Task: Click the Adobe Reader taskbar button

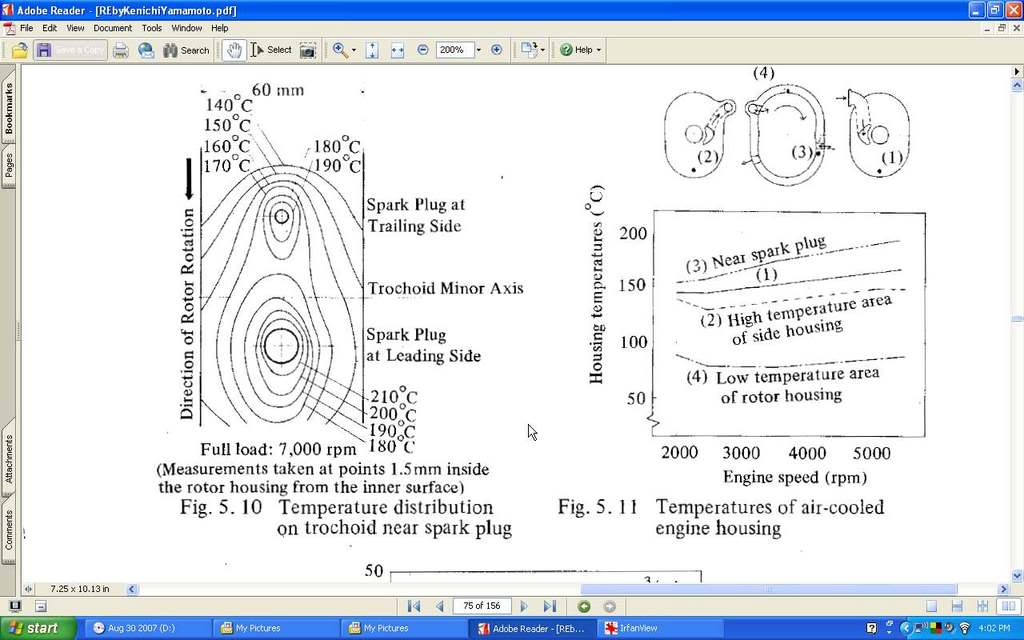Action: [x=534, y=628]
